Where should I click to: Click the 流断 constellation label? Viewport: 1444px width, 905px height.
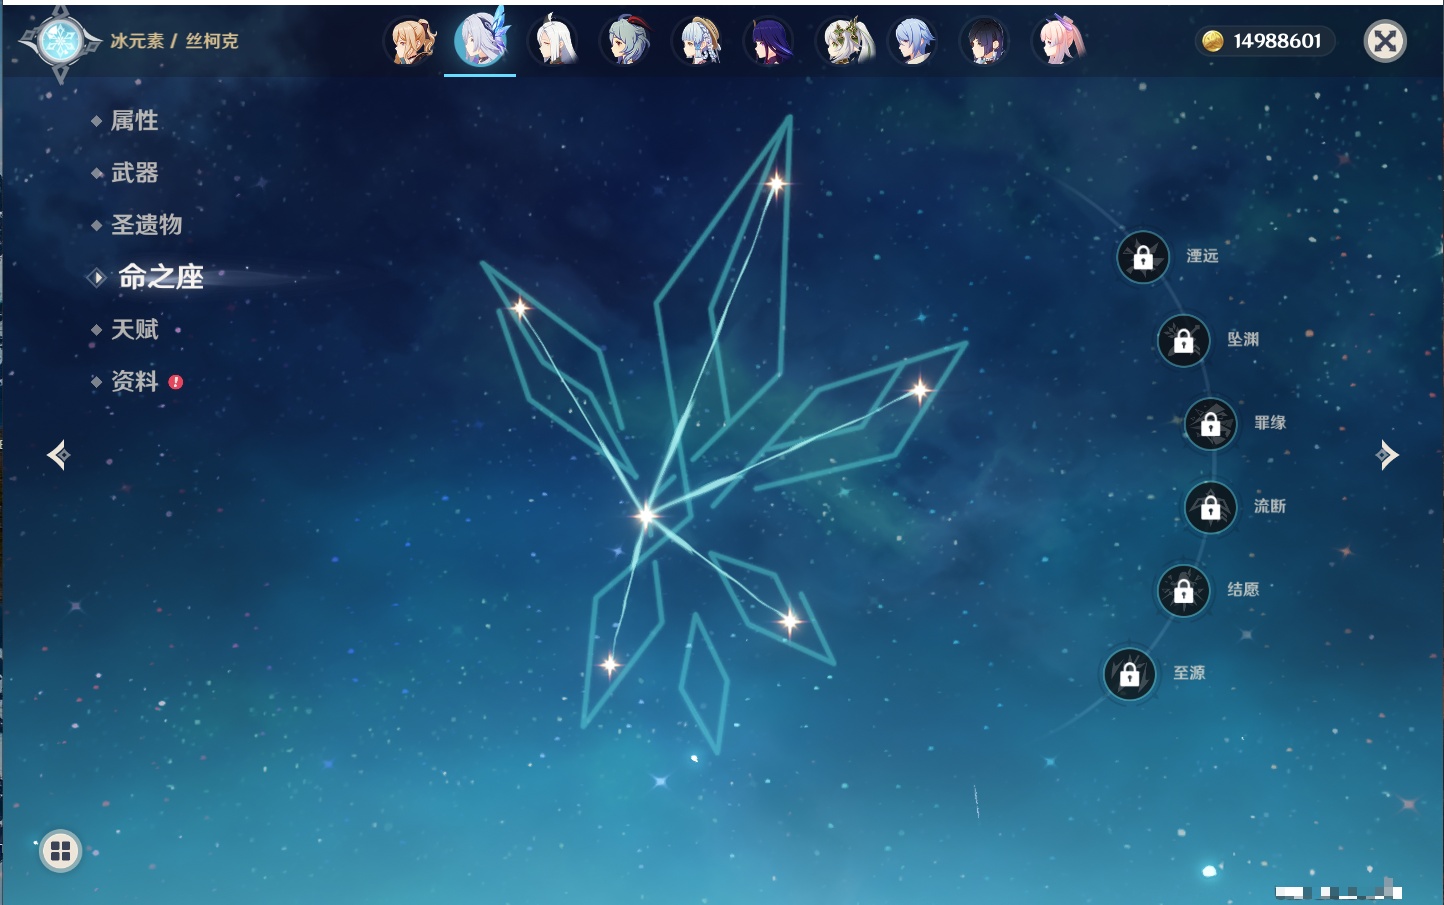pyautogui.click(x=1270, y=506)
